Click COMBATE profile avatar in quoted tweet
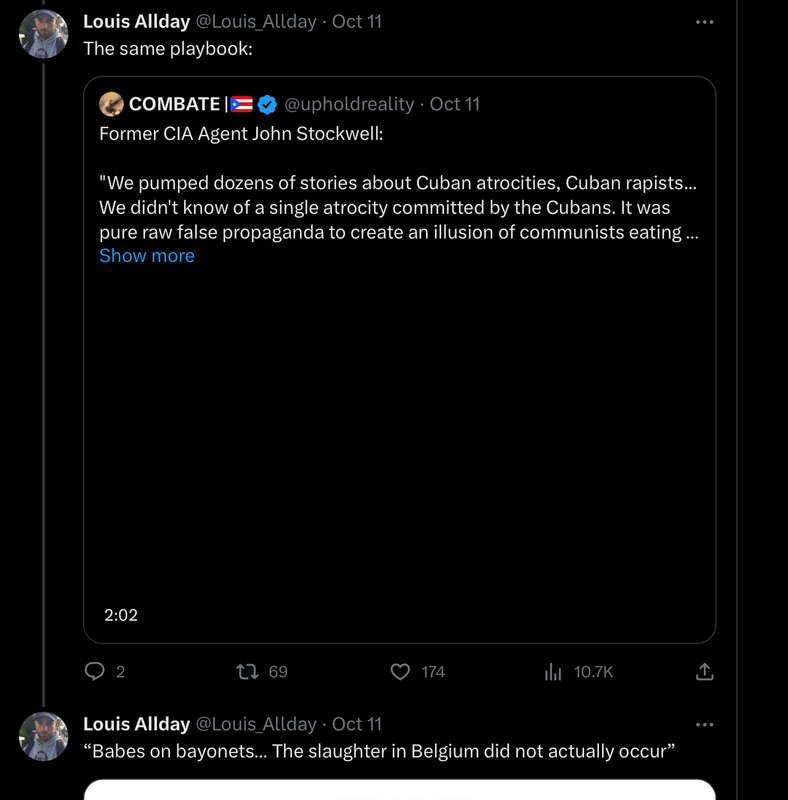 tap(112, 104)
